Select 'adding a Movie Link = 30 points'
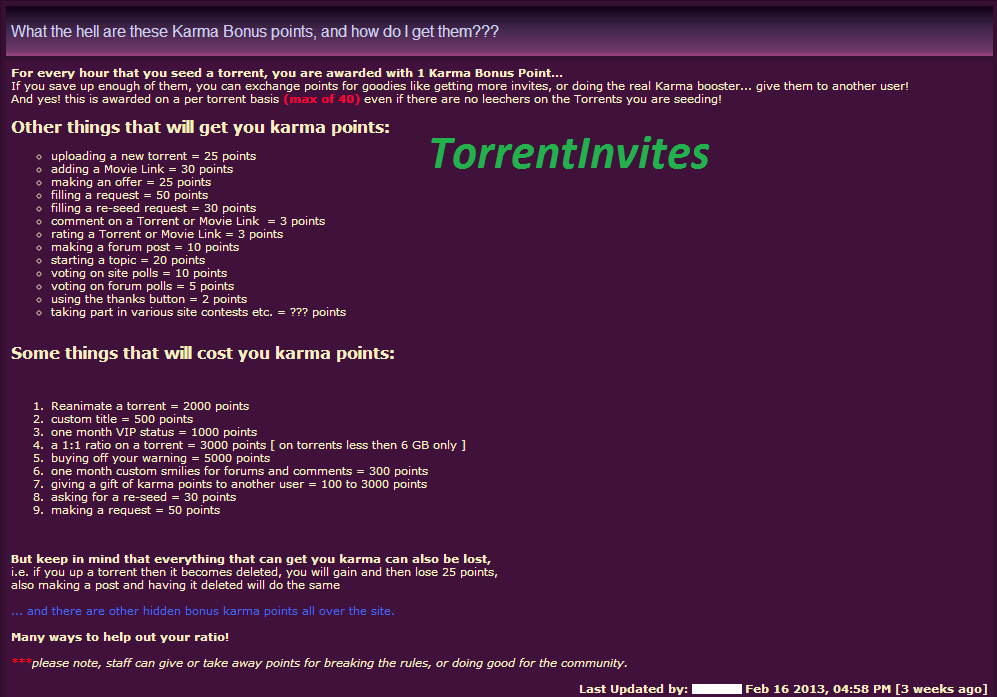The height and width of the screenshot is (697, 997). coord(142,169)
